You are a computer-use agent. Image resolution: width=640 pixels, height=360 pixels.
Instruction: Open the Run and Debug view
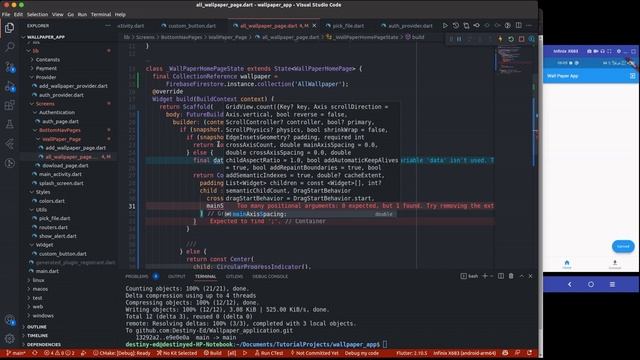9,86
